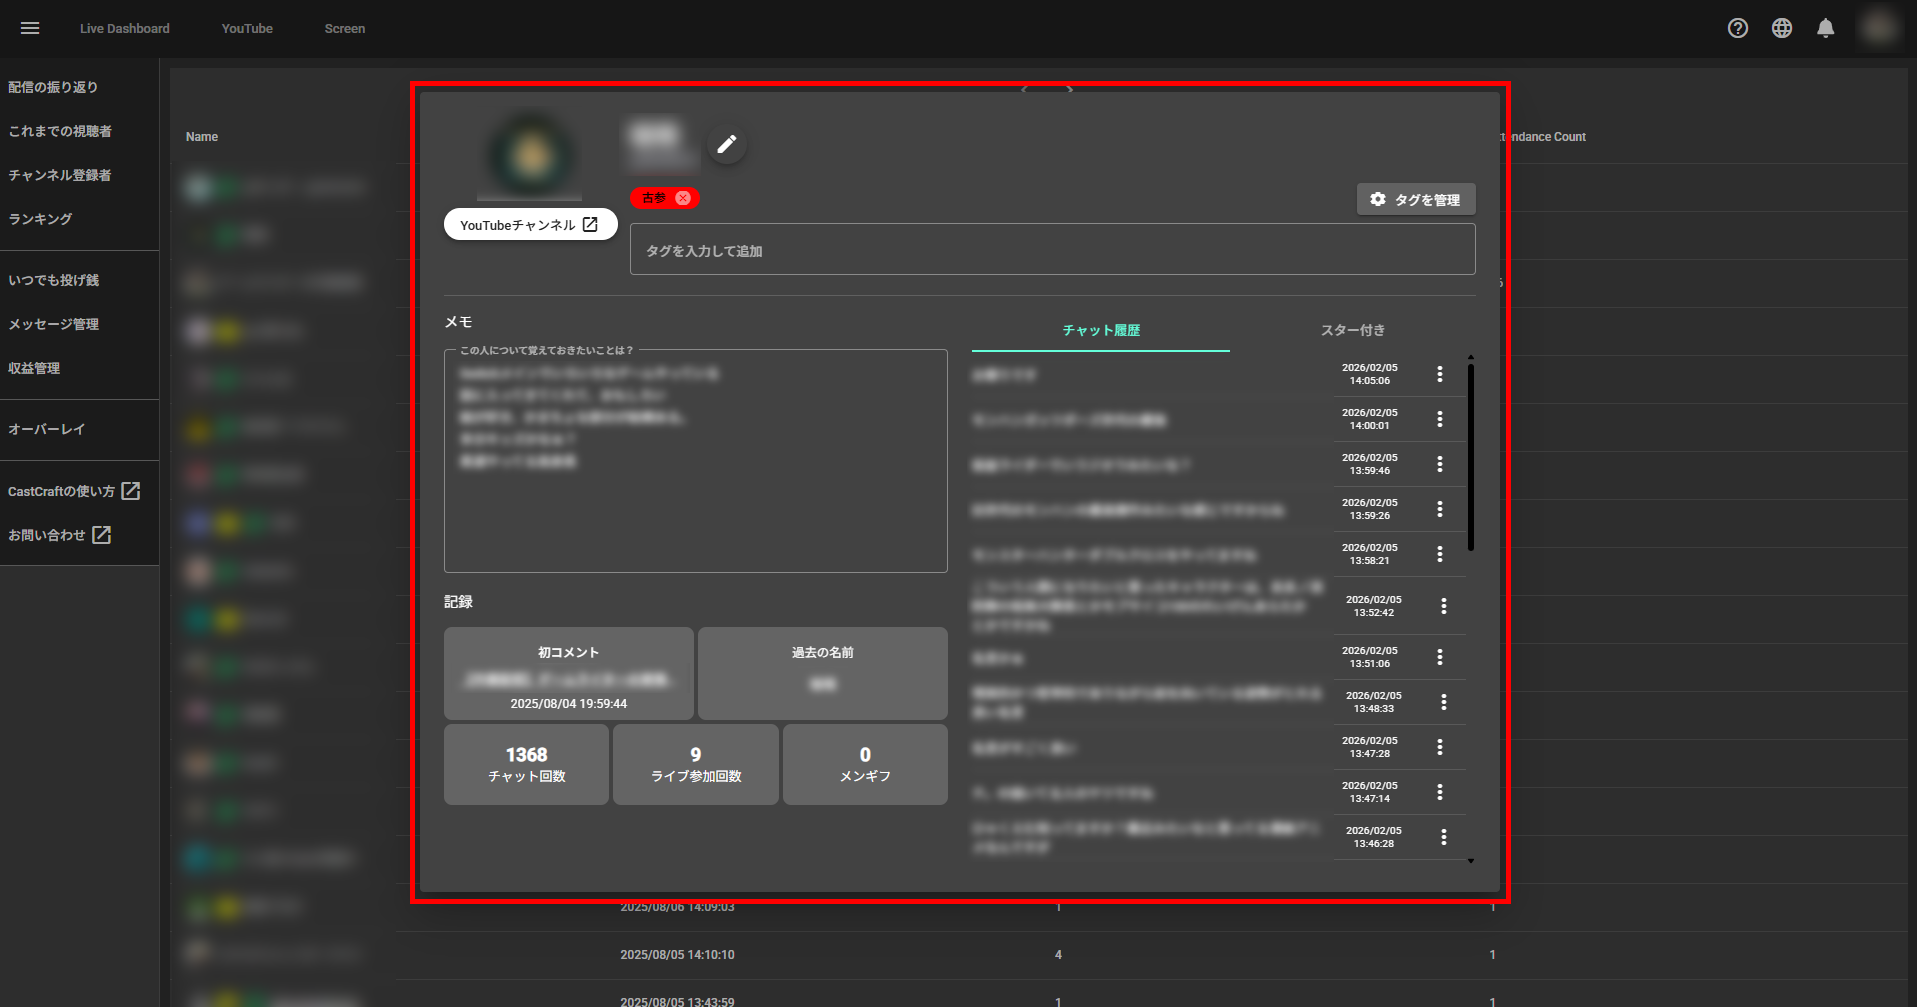
Task: Open the notifications bell icon
Action: (1825, 28)
